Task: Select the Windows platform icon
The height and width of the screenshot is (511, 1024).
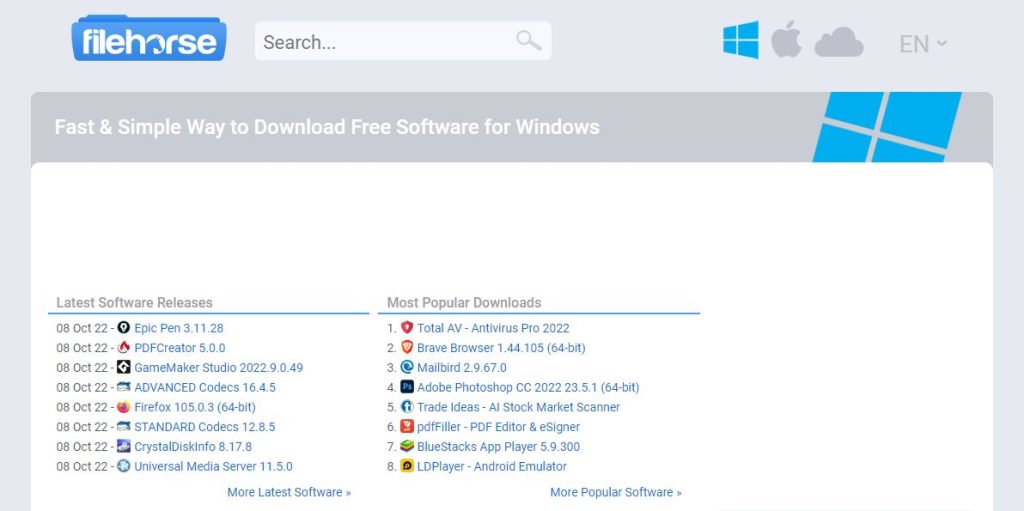Action: (x=741, y=40)
